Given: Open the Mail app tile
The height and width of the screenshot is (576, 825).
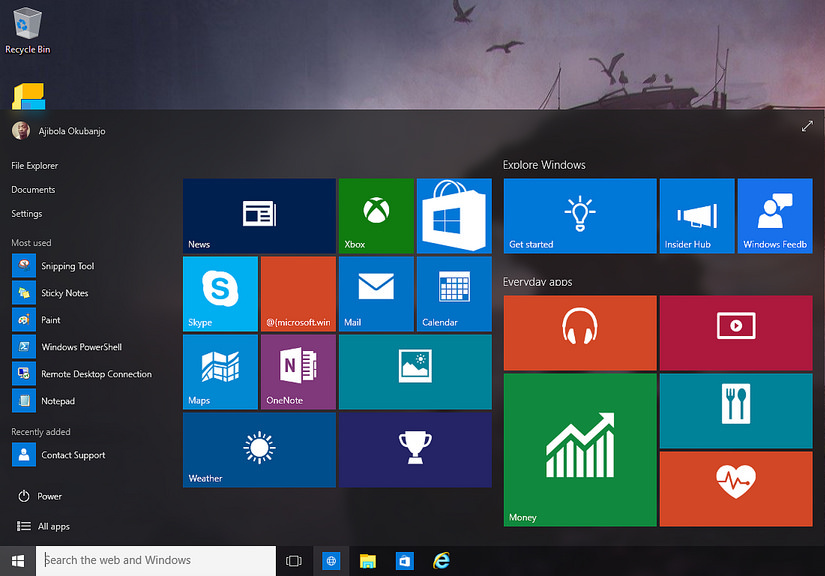Looking at the screenshot, I should (x=375, y=293).
